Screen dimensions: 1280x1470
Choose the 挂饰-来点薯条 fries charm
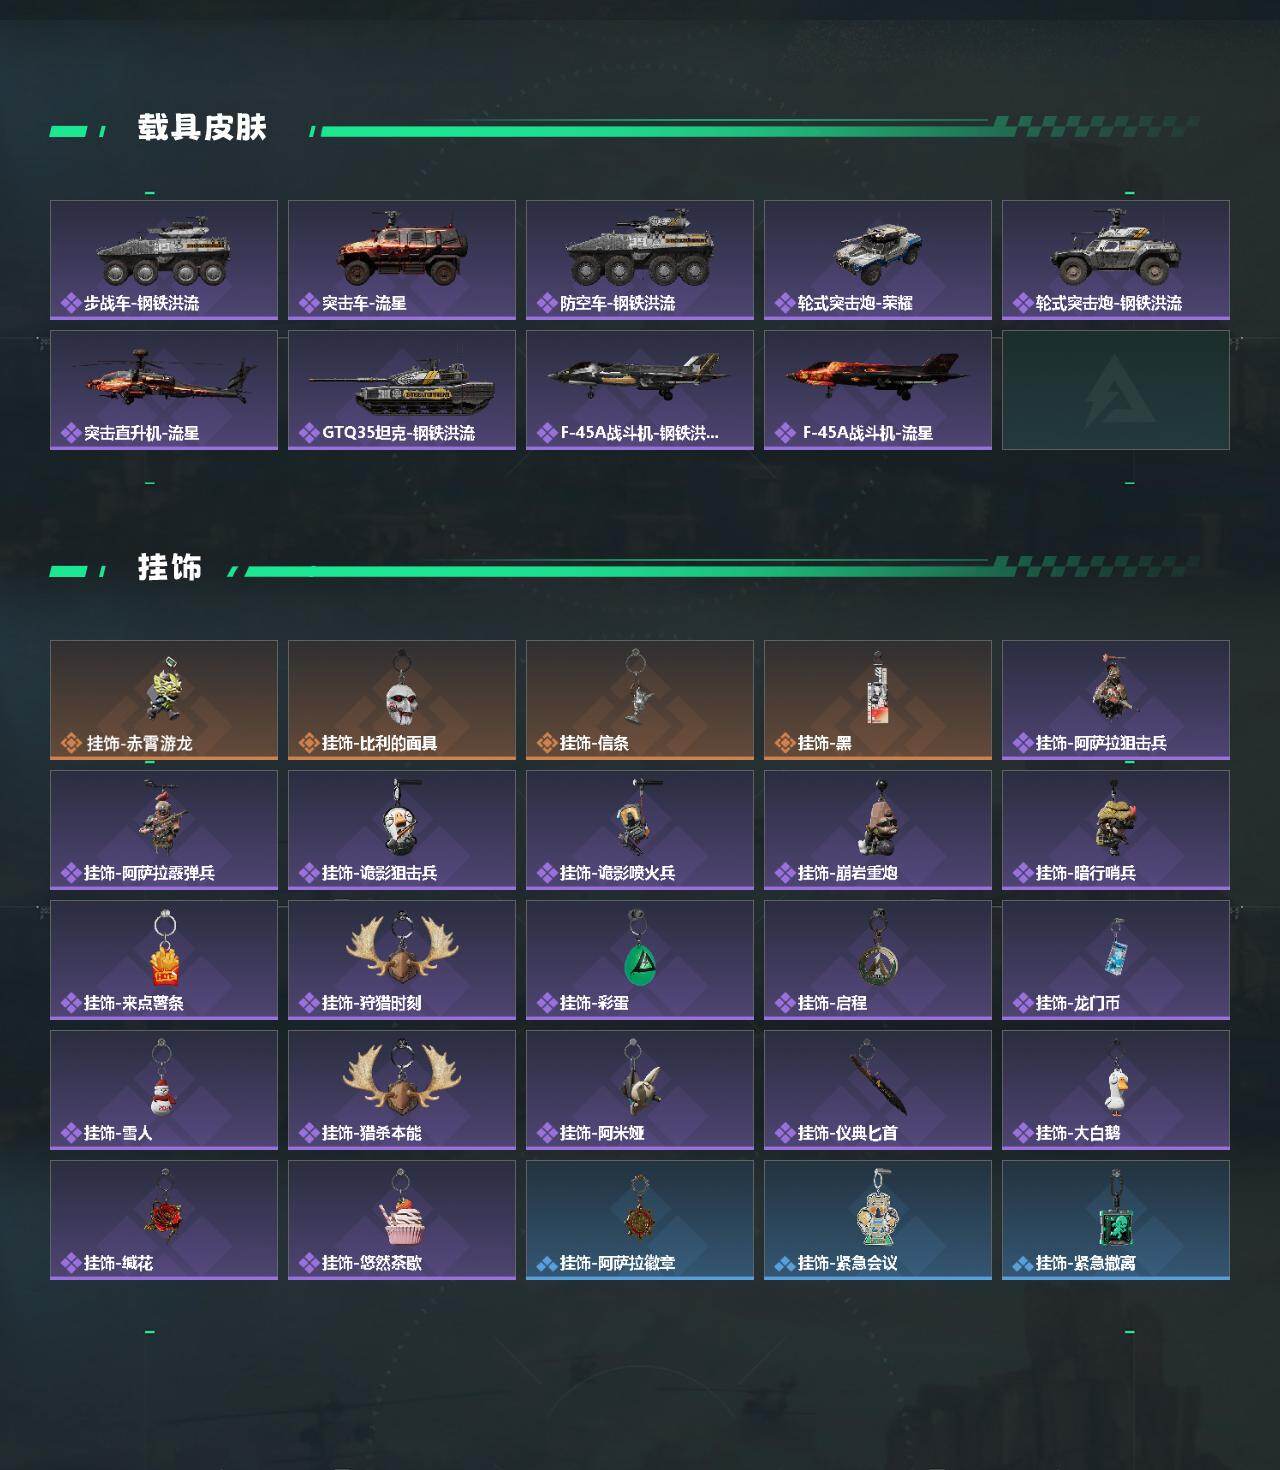point(164,960)
